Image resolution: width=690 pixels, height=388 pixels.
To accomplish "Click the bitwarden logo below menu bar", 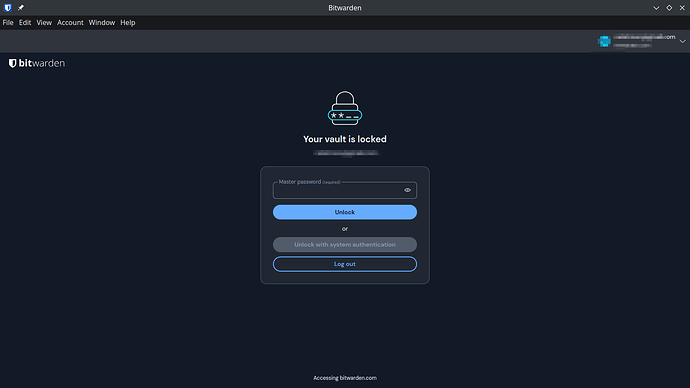I will pyautogui.click(x=37, y=63).
